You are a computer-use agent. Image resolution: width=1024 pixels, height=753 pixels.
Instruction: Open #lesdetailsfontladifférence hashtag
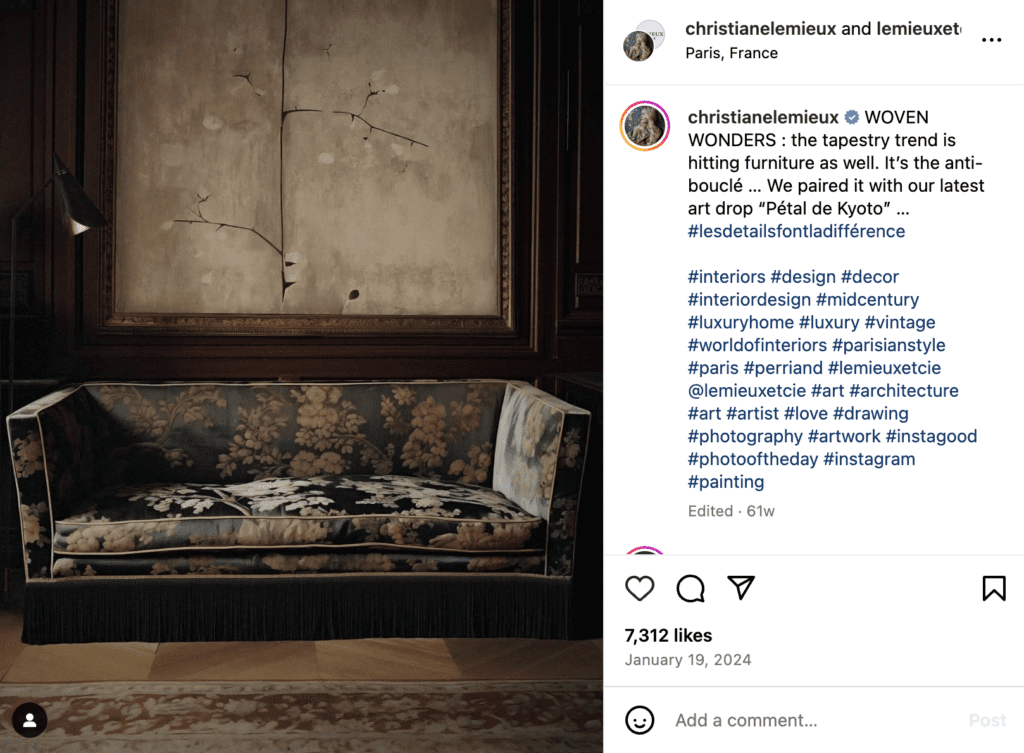pos(795,231)
